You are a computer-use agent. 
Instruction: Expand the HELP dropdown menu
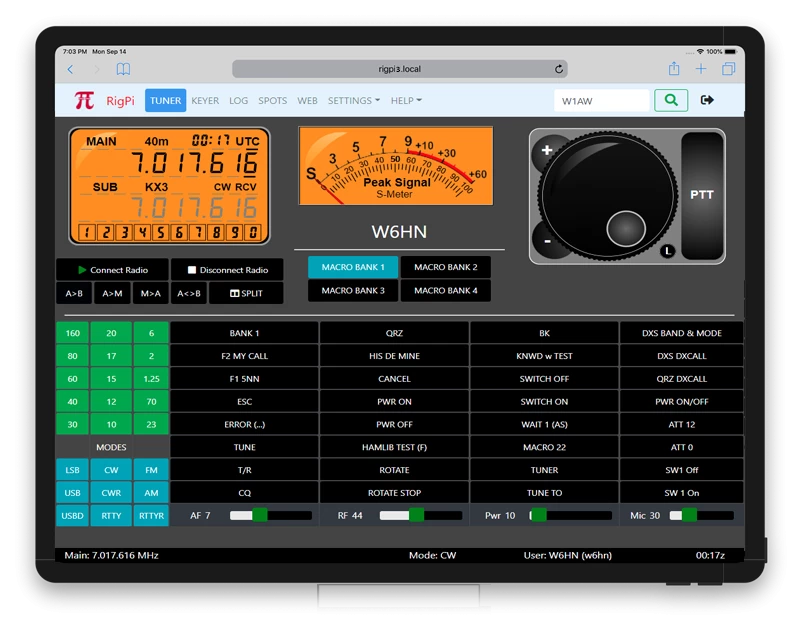[405, 101]
